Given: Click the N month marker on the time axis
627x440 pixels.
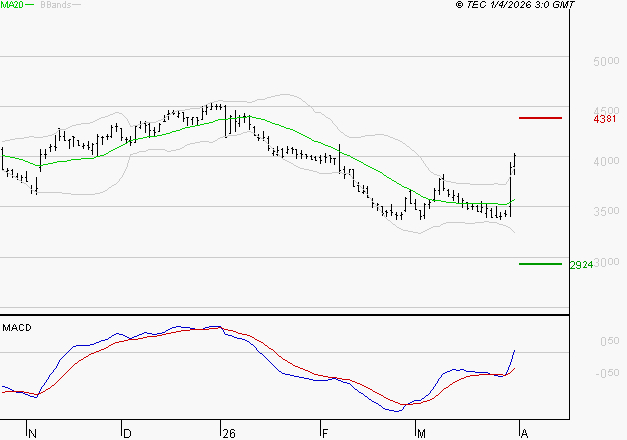Looking at the screenshot, I should (x=33, y=434).
